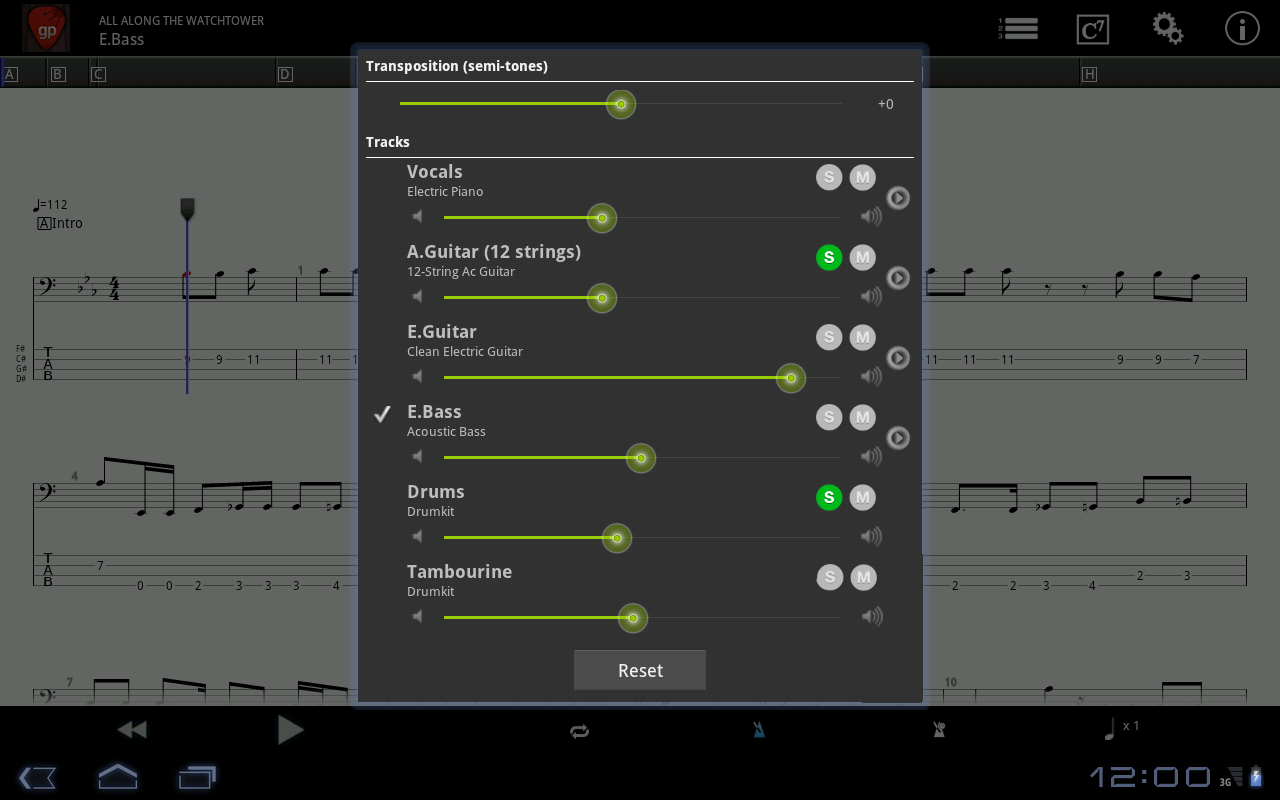Image resolution: width=1280 pixels, height=800 pixels.
Task: Mute the E.Guitar track
Action: coord(862,337)
